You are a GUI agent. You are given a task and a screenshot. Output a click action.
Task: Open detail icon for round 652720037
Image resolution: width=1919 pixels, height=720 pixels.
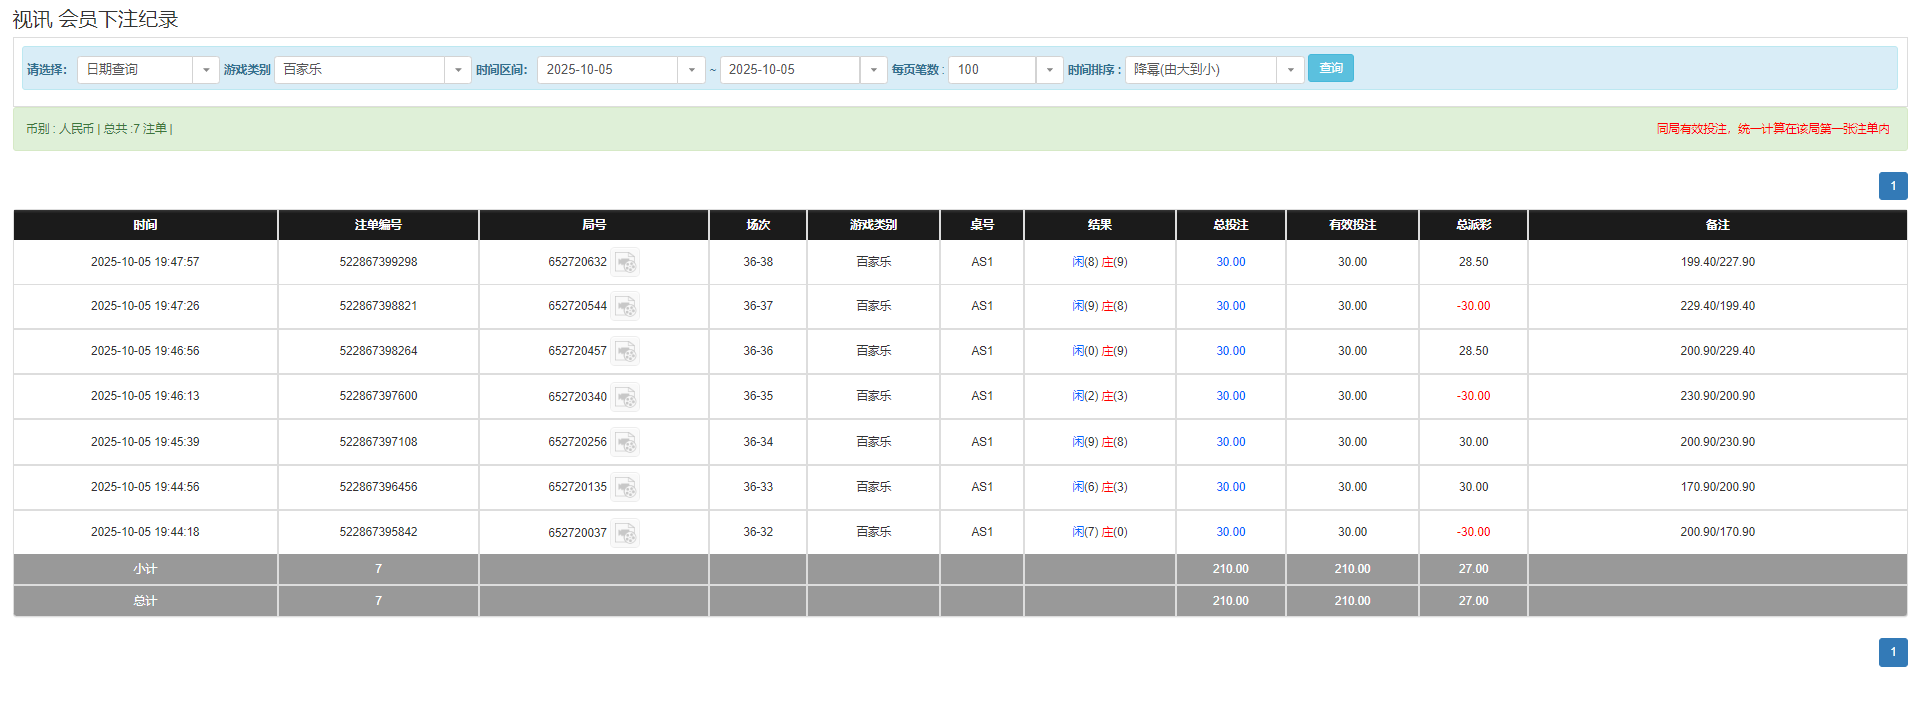pyautogui.click(x=625, y=533)
